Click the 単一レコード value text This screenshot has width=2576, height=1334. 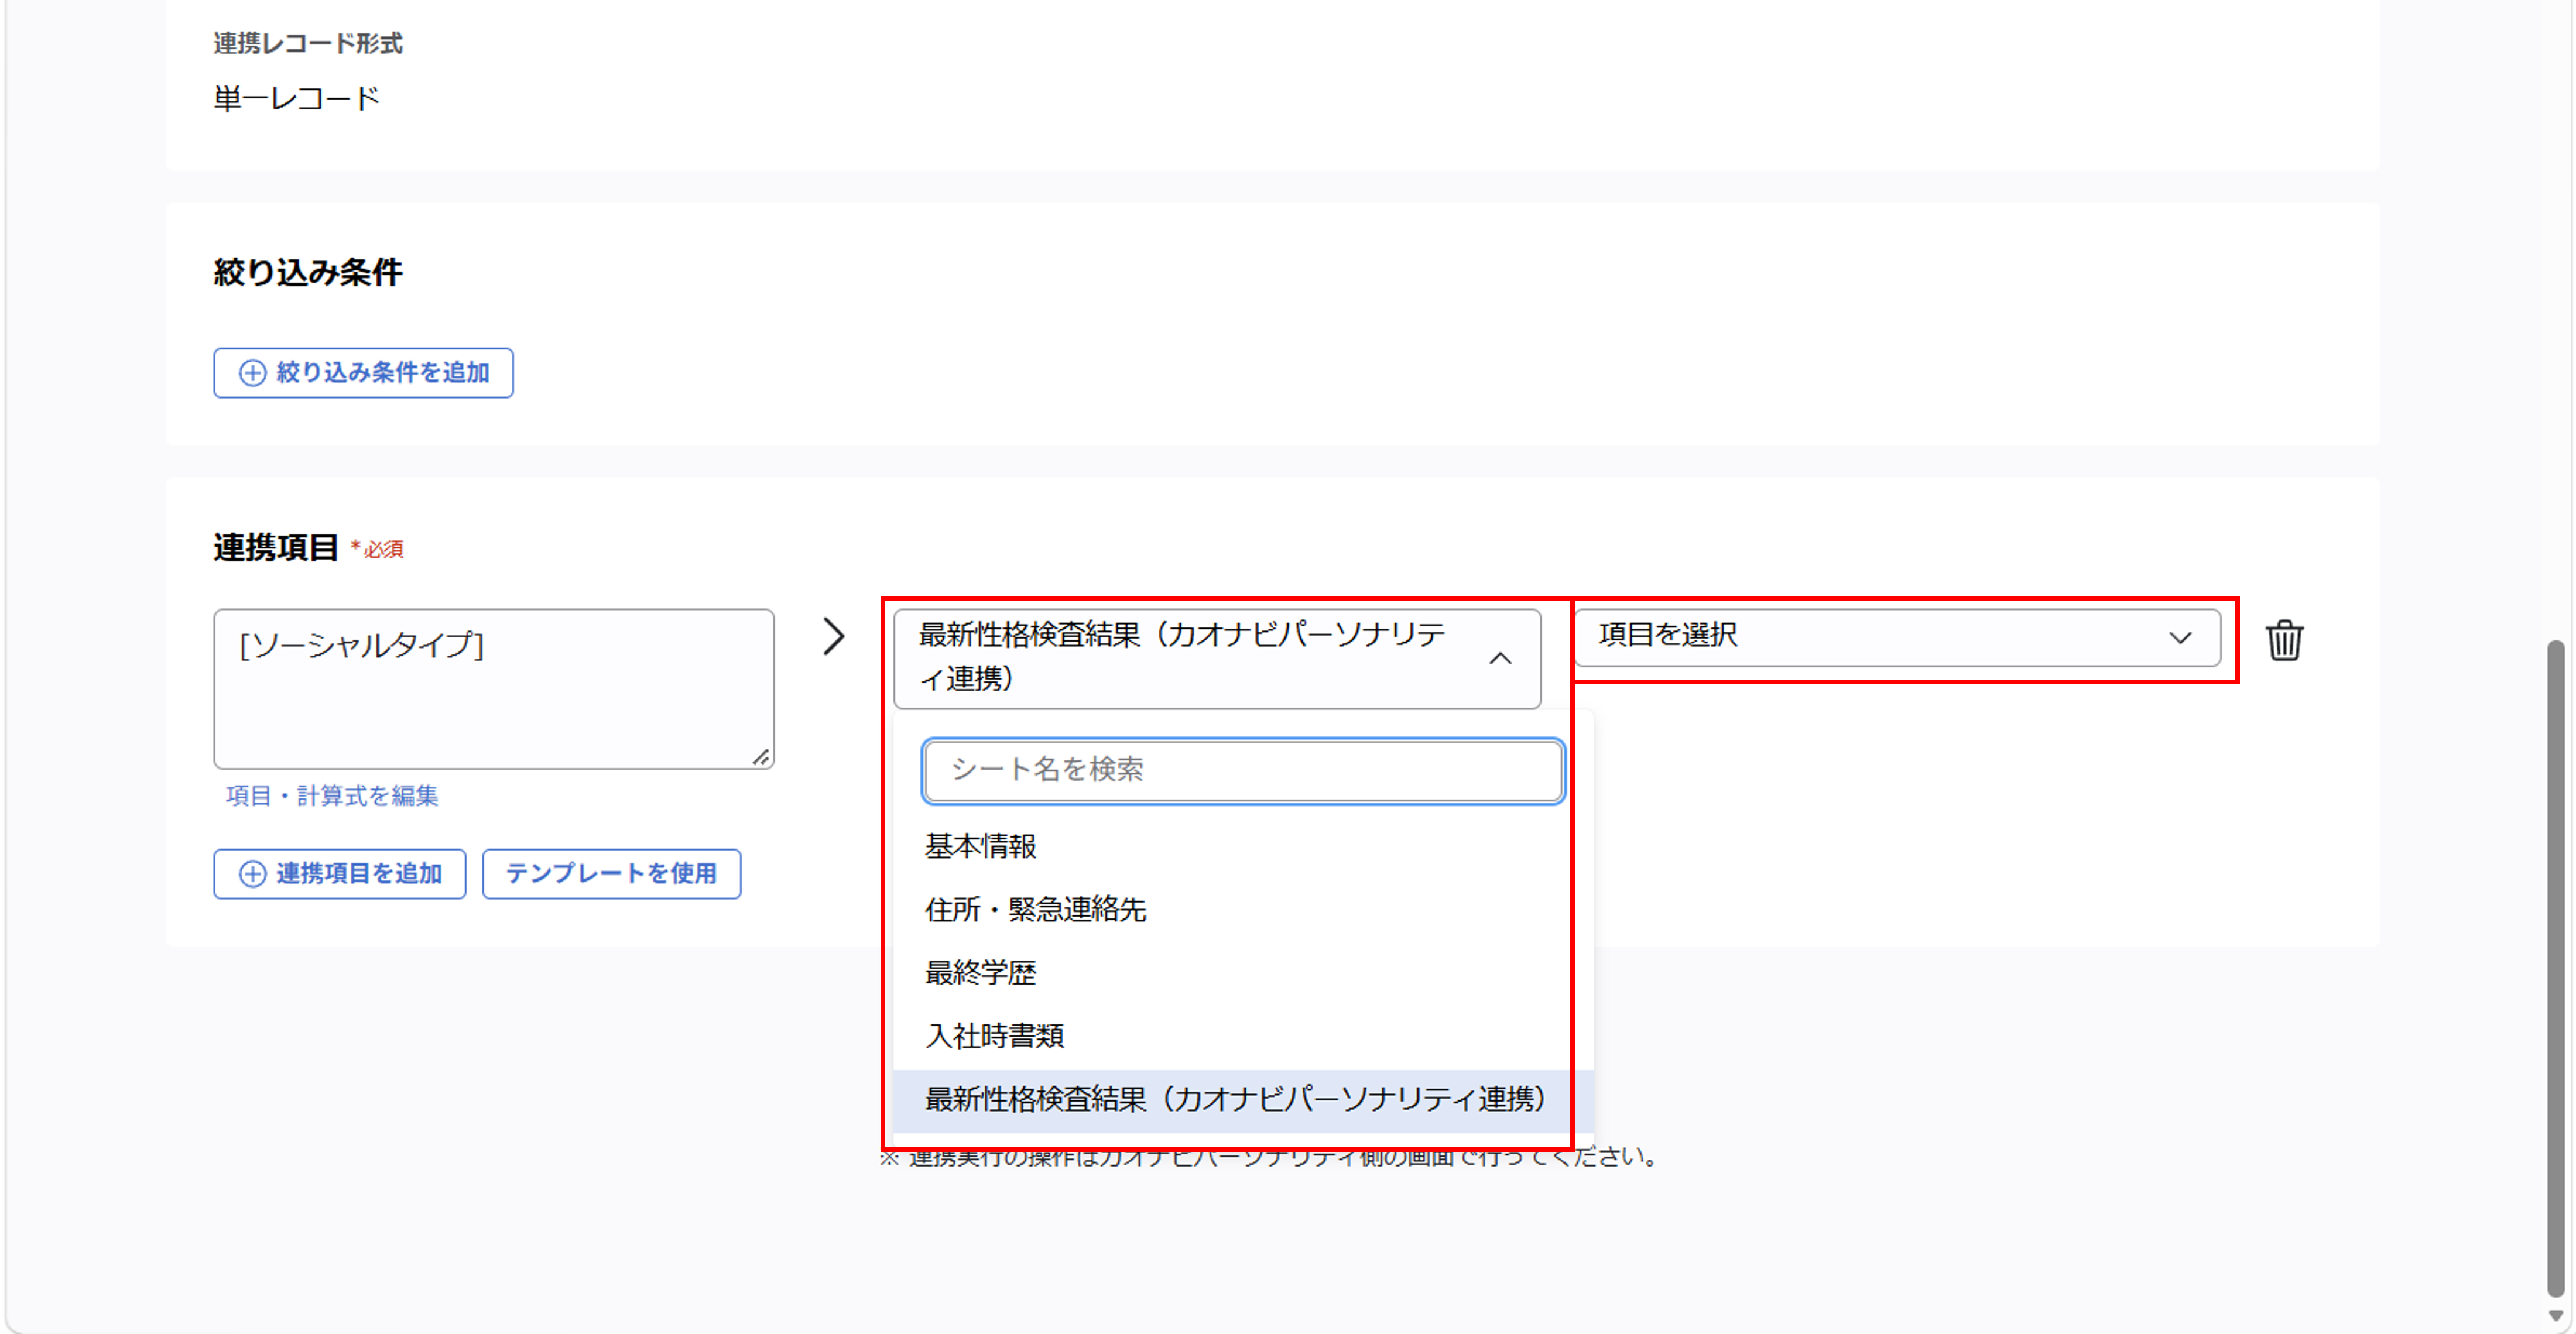[x=297, y=99]
